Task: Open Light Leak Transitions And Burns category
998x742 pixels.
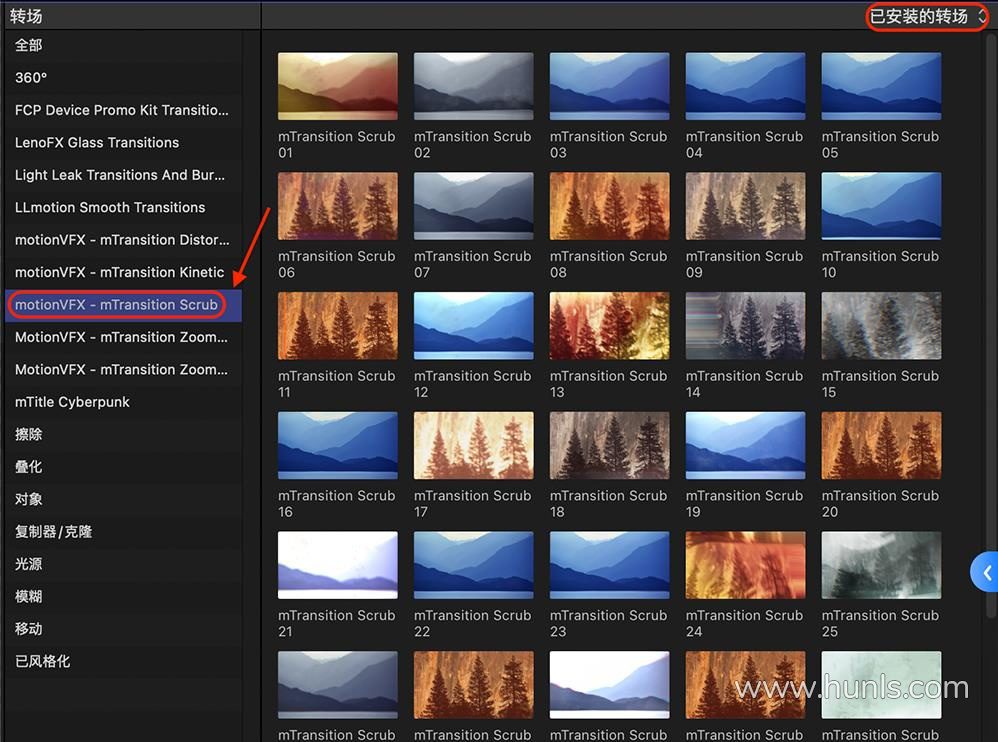Action: tap(123, 175)
